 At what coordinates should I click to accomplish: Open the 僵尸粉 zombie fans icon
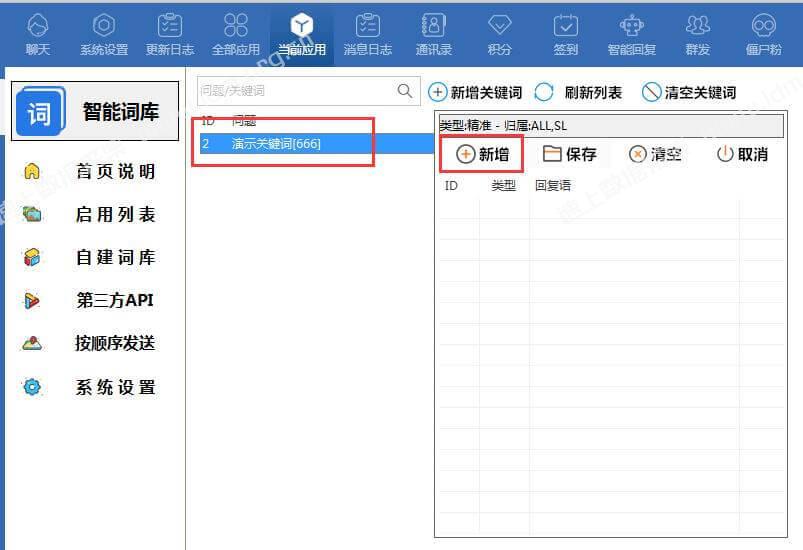tap(764, 34)
